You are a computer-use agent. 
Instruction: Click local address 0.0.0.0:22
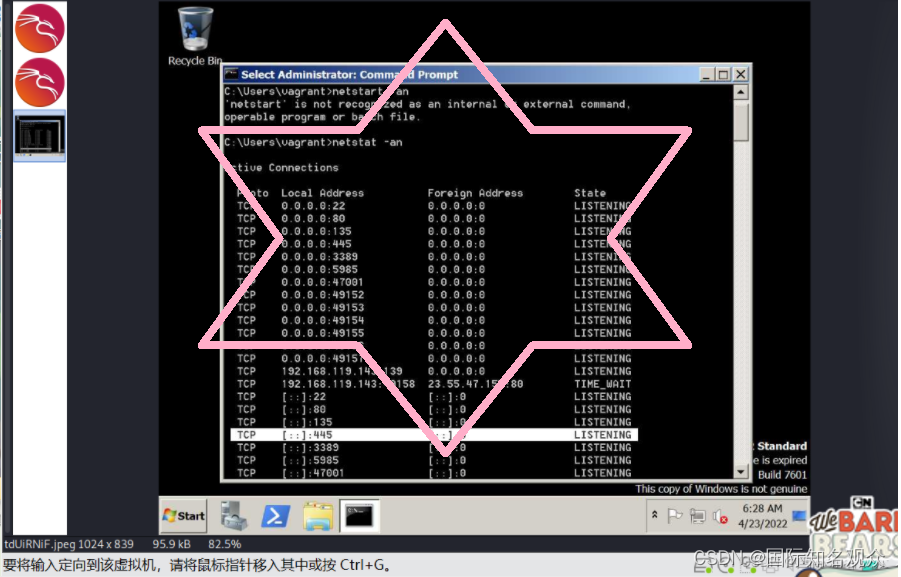pos(313,206)
